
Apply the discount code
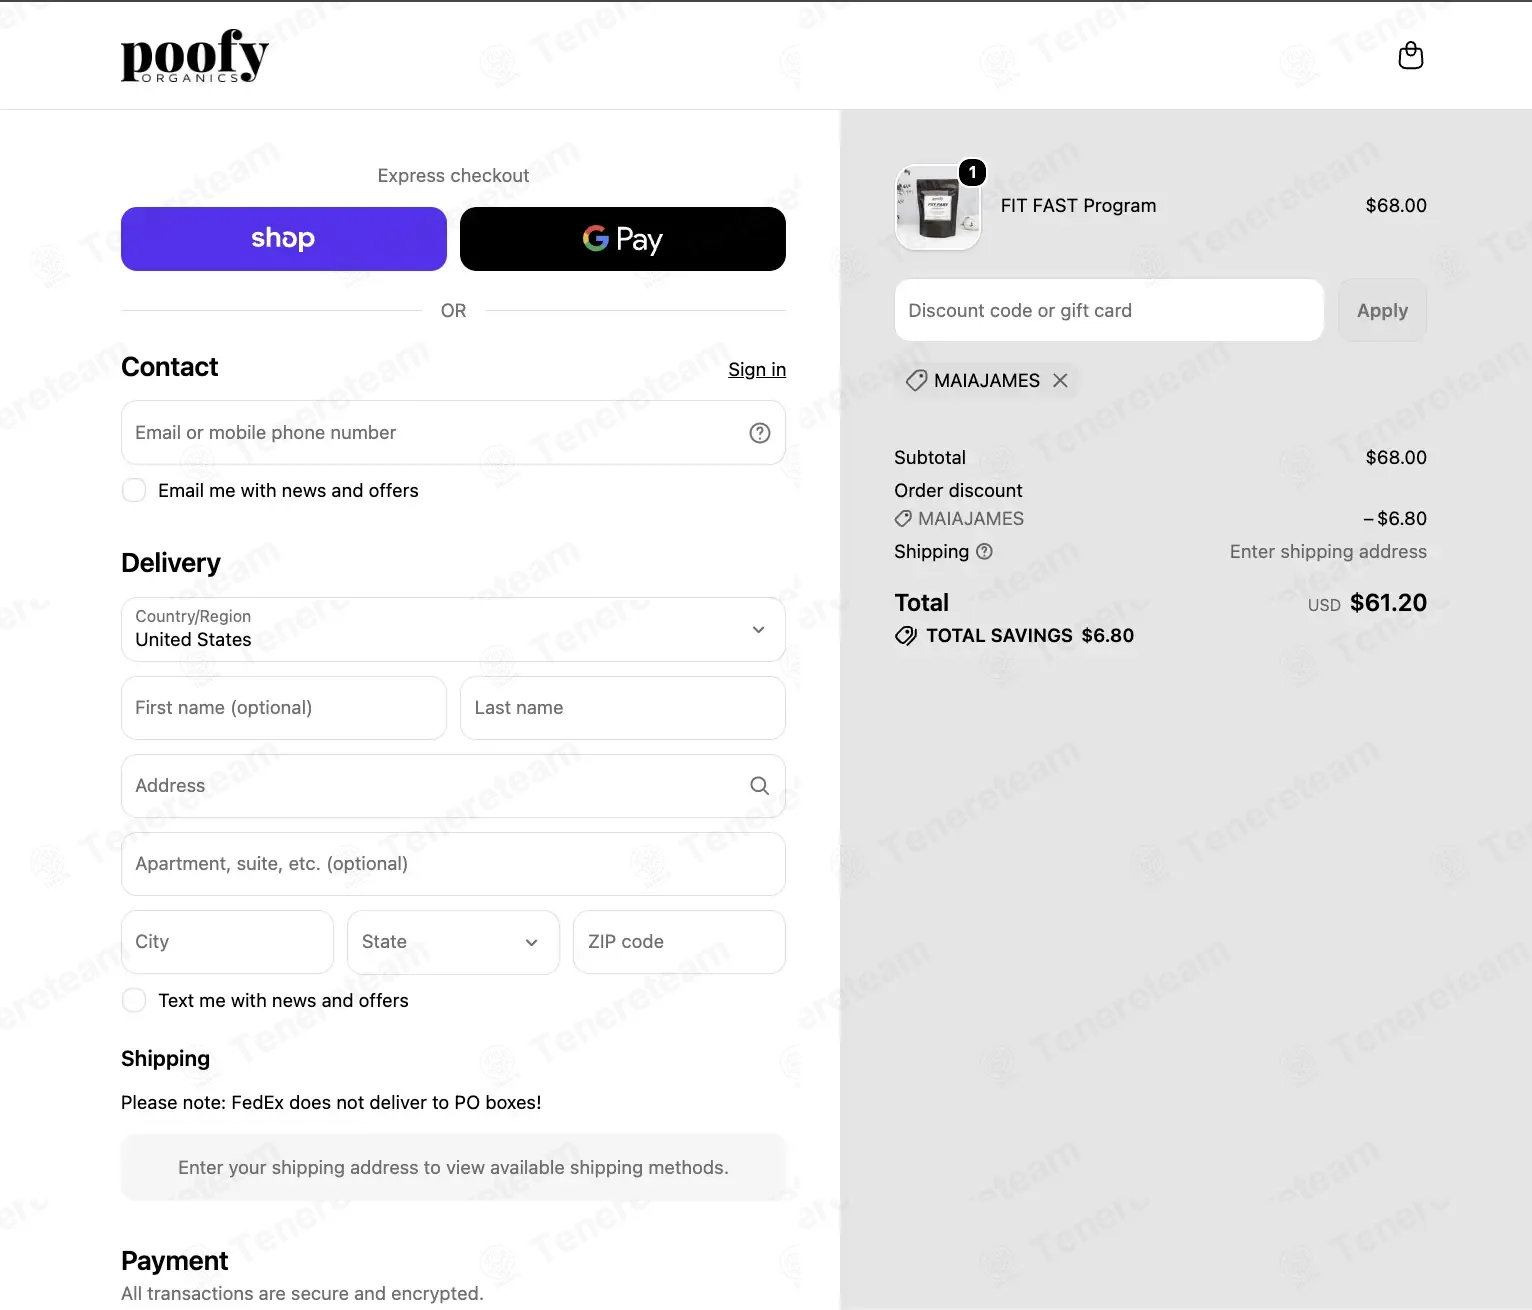[x=1382, y=310]
